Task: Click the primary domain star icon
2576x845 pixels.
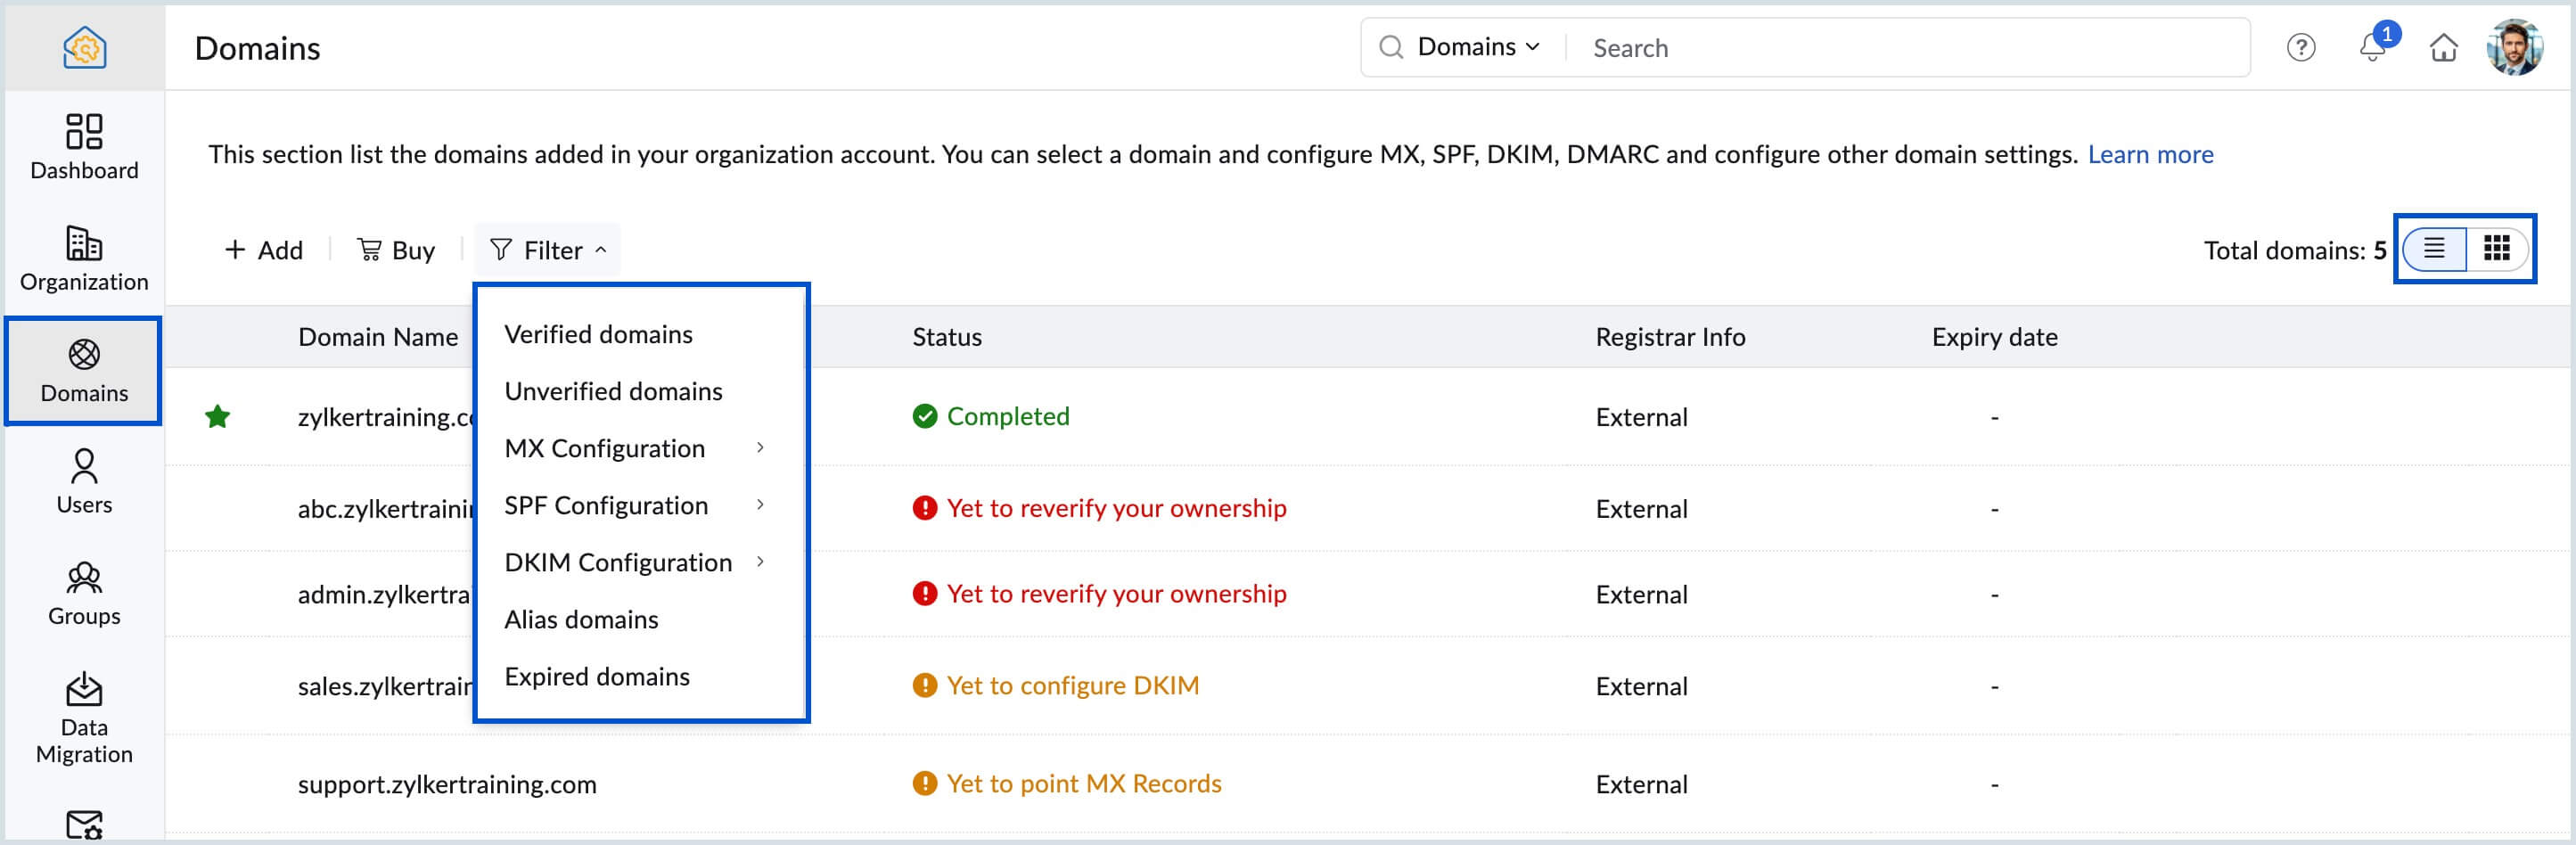Action: click(x=218, y=417)
